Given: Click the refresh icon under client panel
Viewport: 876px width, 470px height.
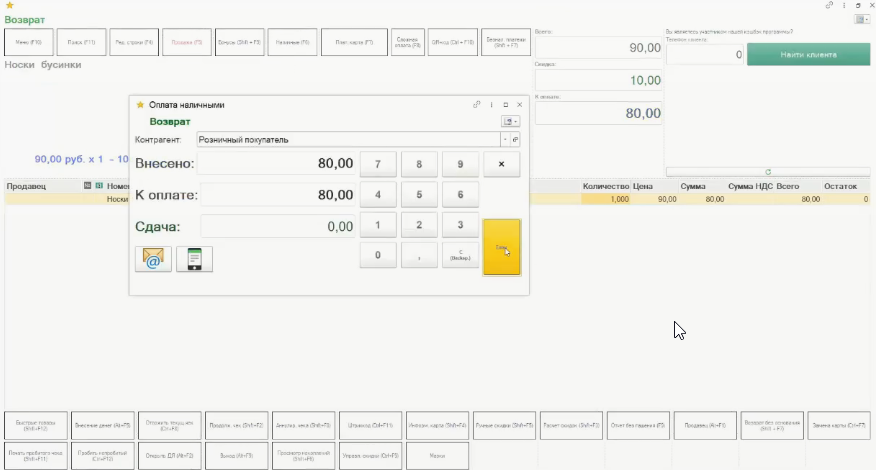Looking at the screenshot, I should click(768, 172).
